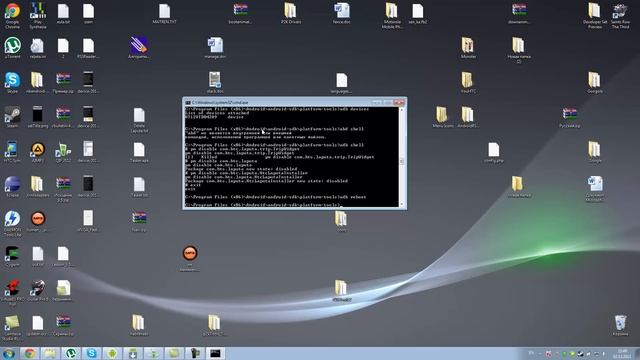This screenshot has width=640, height=360.
Task: Select the MATRIX.TXT file on desktop
Action: coord(164,13)
